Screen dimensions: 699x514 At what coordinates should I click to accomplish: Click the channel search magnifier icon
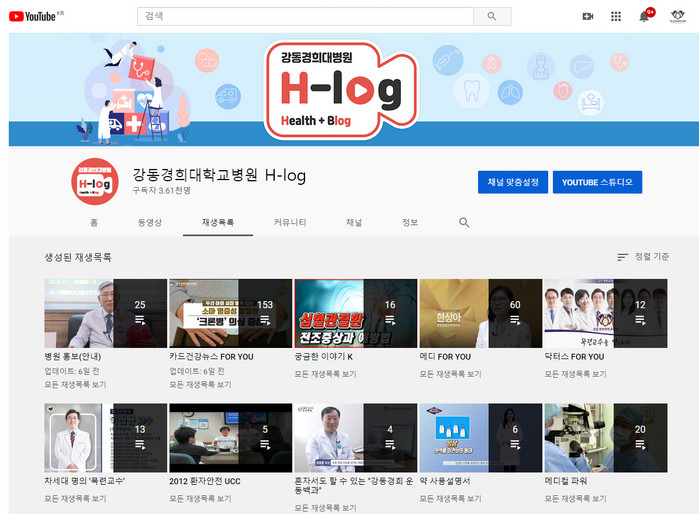(x=464, y=222)
